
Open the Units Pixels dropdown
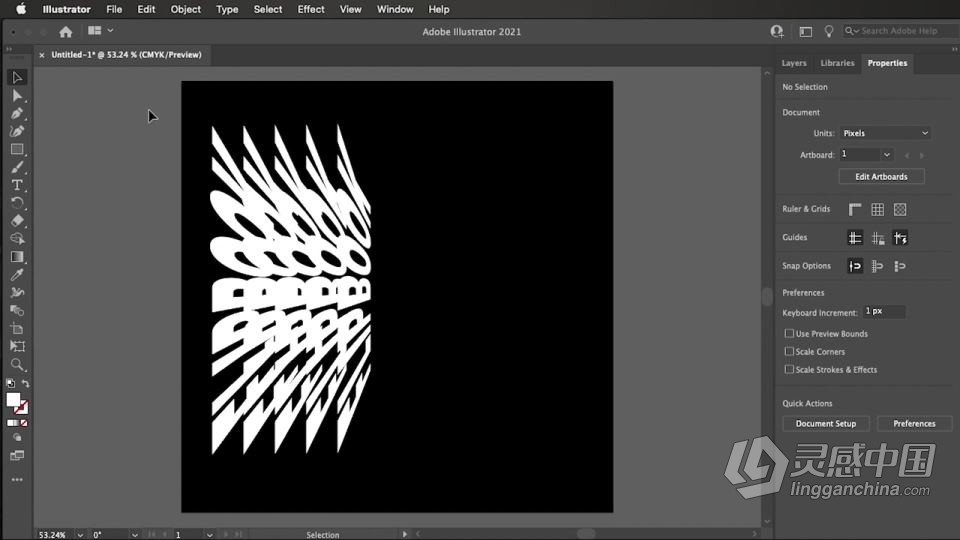click(x=885, y=133)
